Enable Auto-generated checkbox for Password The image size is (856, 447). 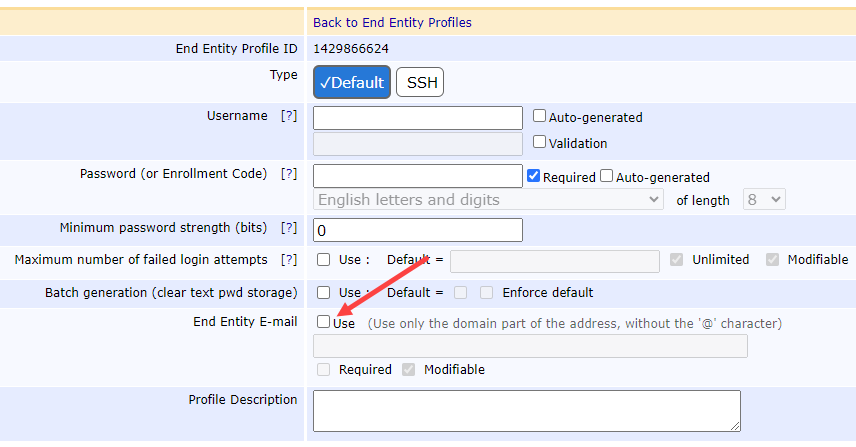point(606,177)
